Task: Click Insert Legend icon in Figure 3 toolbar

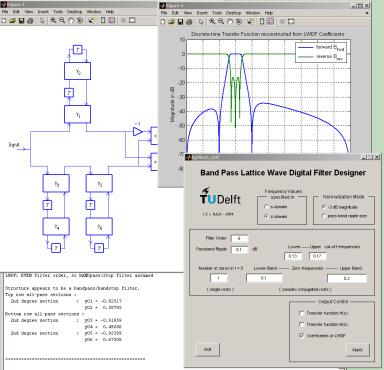Action: pyautogui.click(x=112, y=21)
